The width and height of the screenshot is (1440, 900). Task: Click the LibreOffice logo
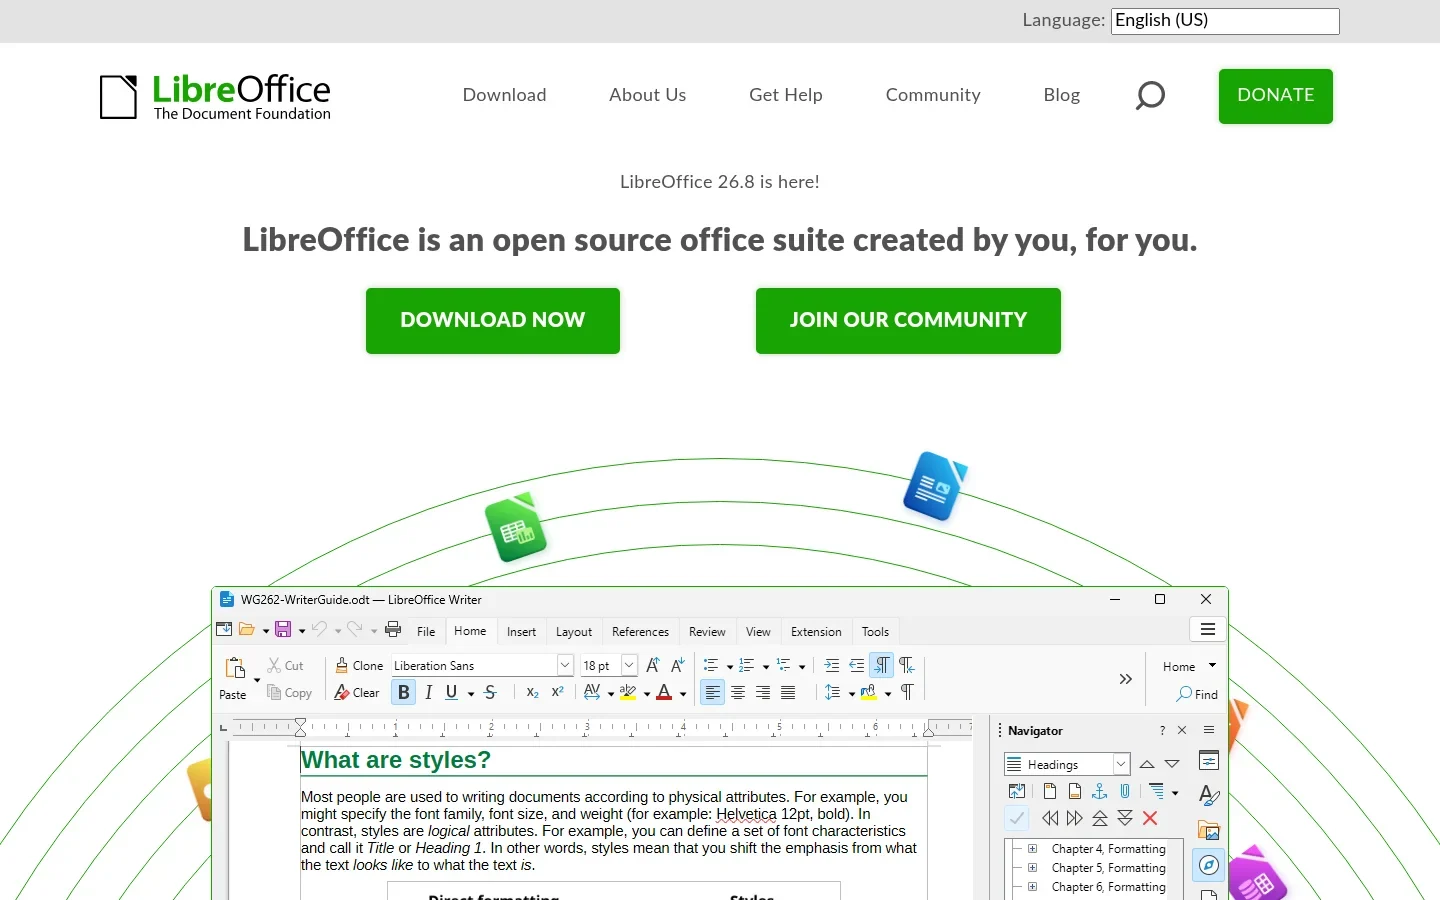tap(215, 97)
